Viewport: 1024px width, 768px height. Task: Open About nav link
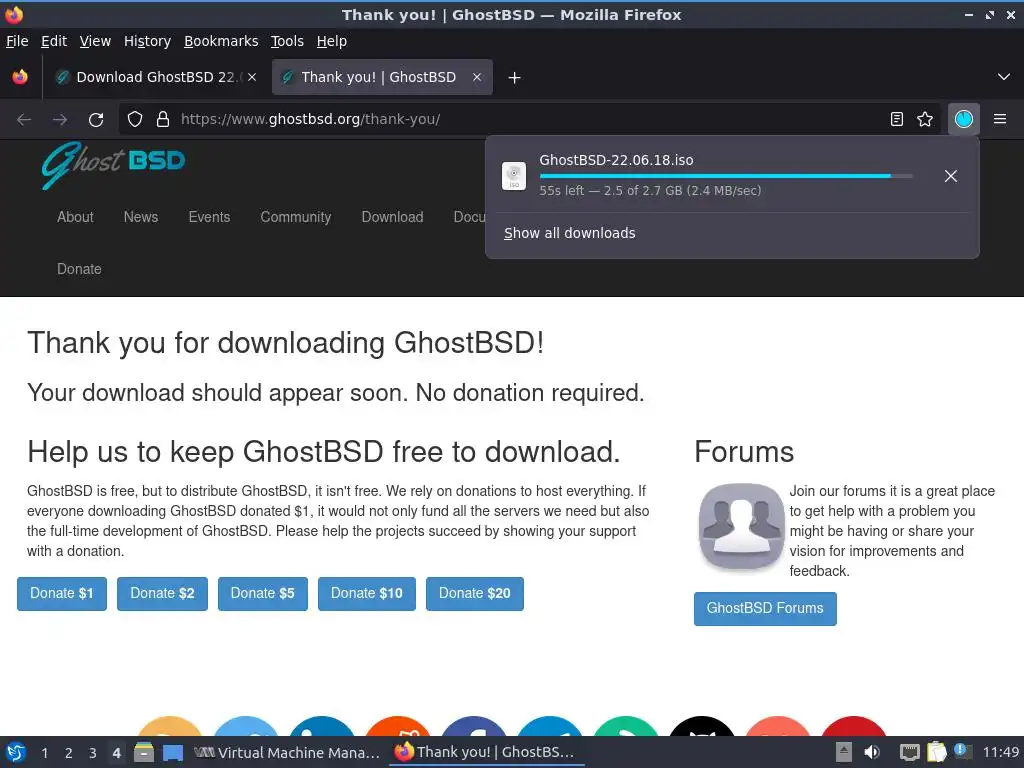[75, 217]
